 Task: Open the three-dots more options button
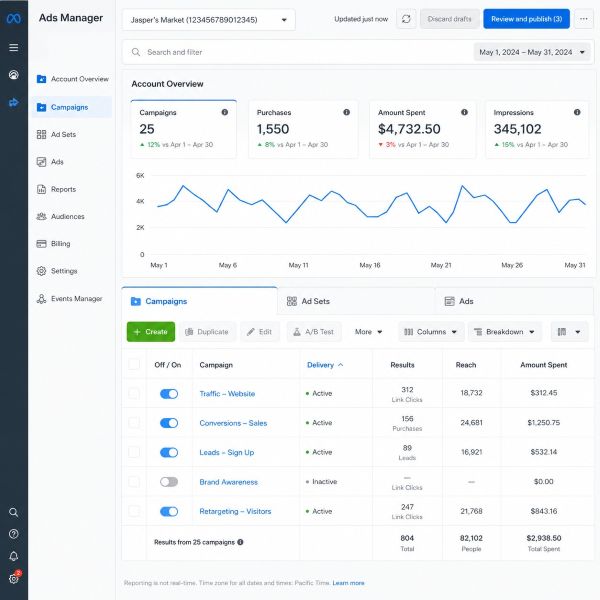point(584,19)
